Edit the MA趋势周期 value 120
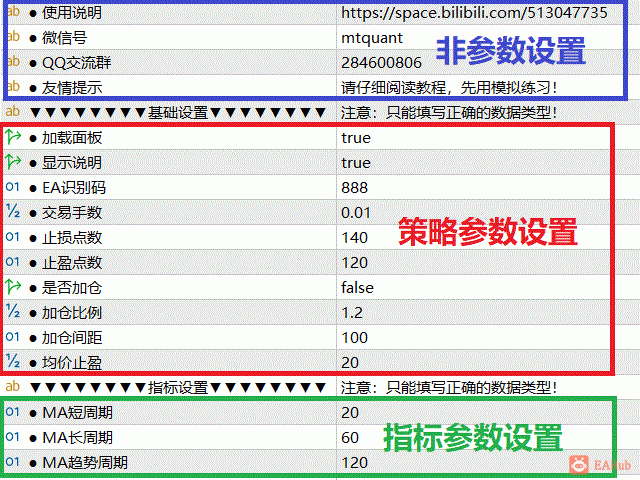 coord(354,462)
